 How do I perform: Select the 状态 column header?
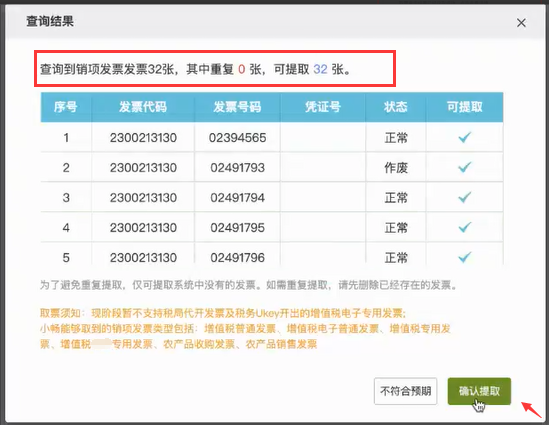coord(396,107)
